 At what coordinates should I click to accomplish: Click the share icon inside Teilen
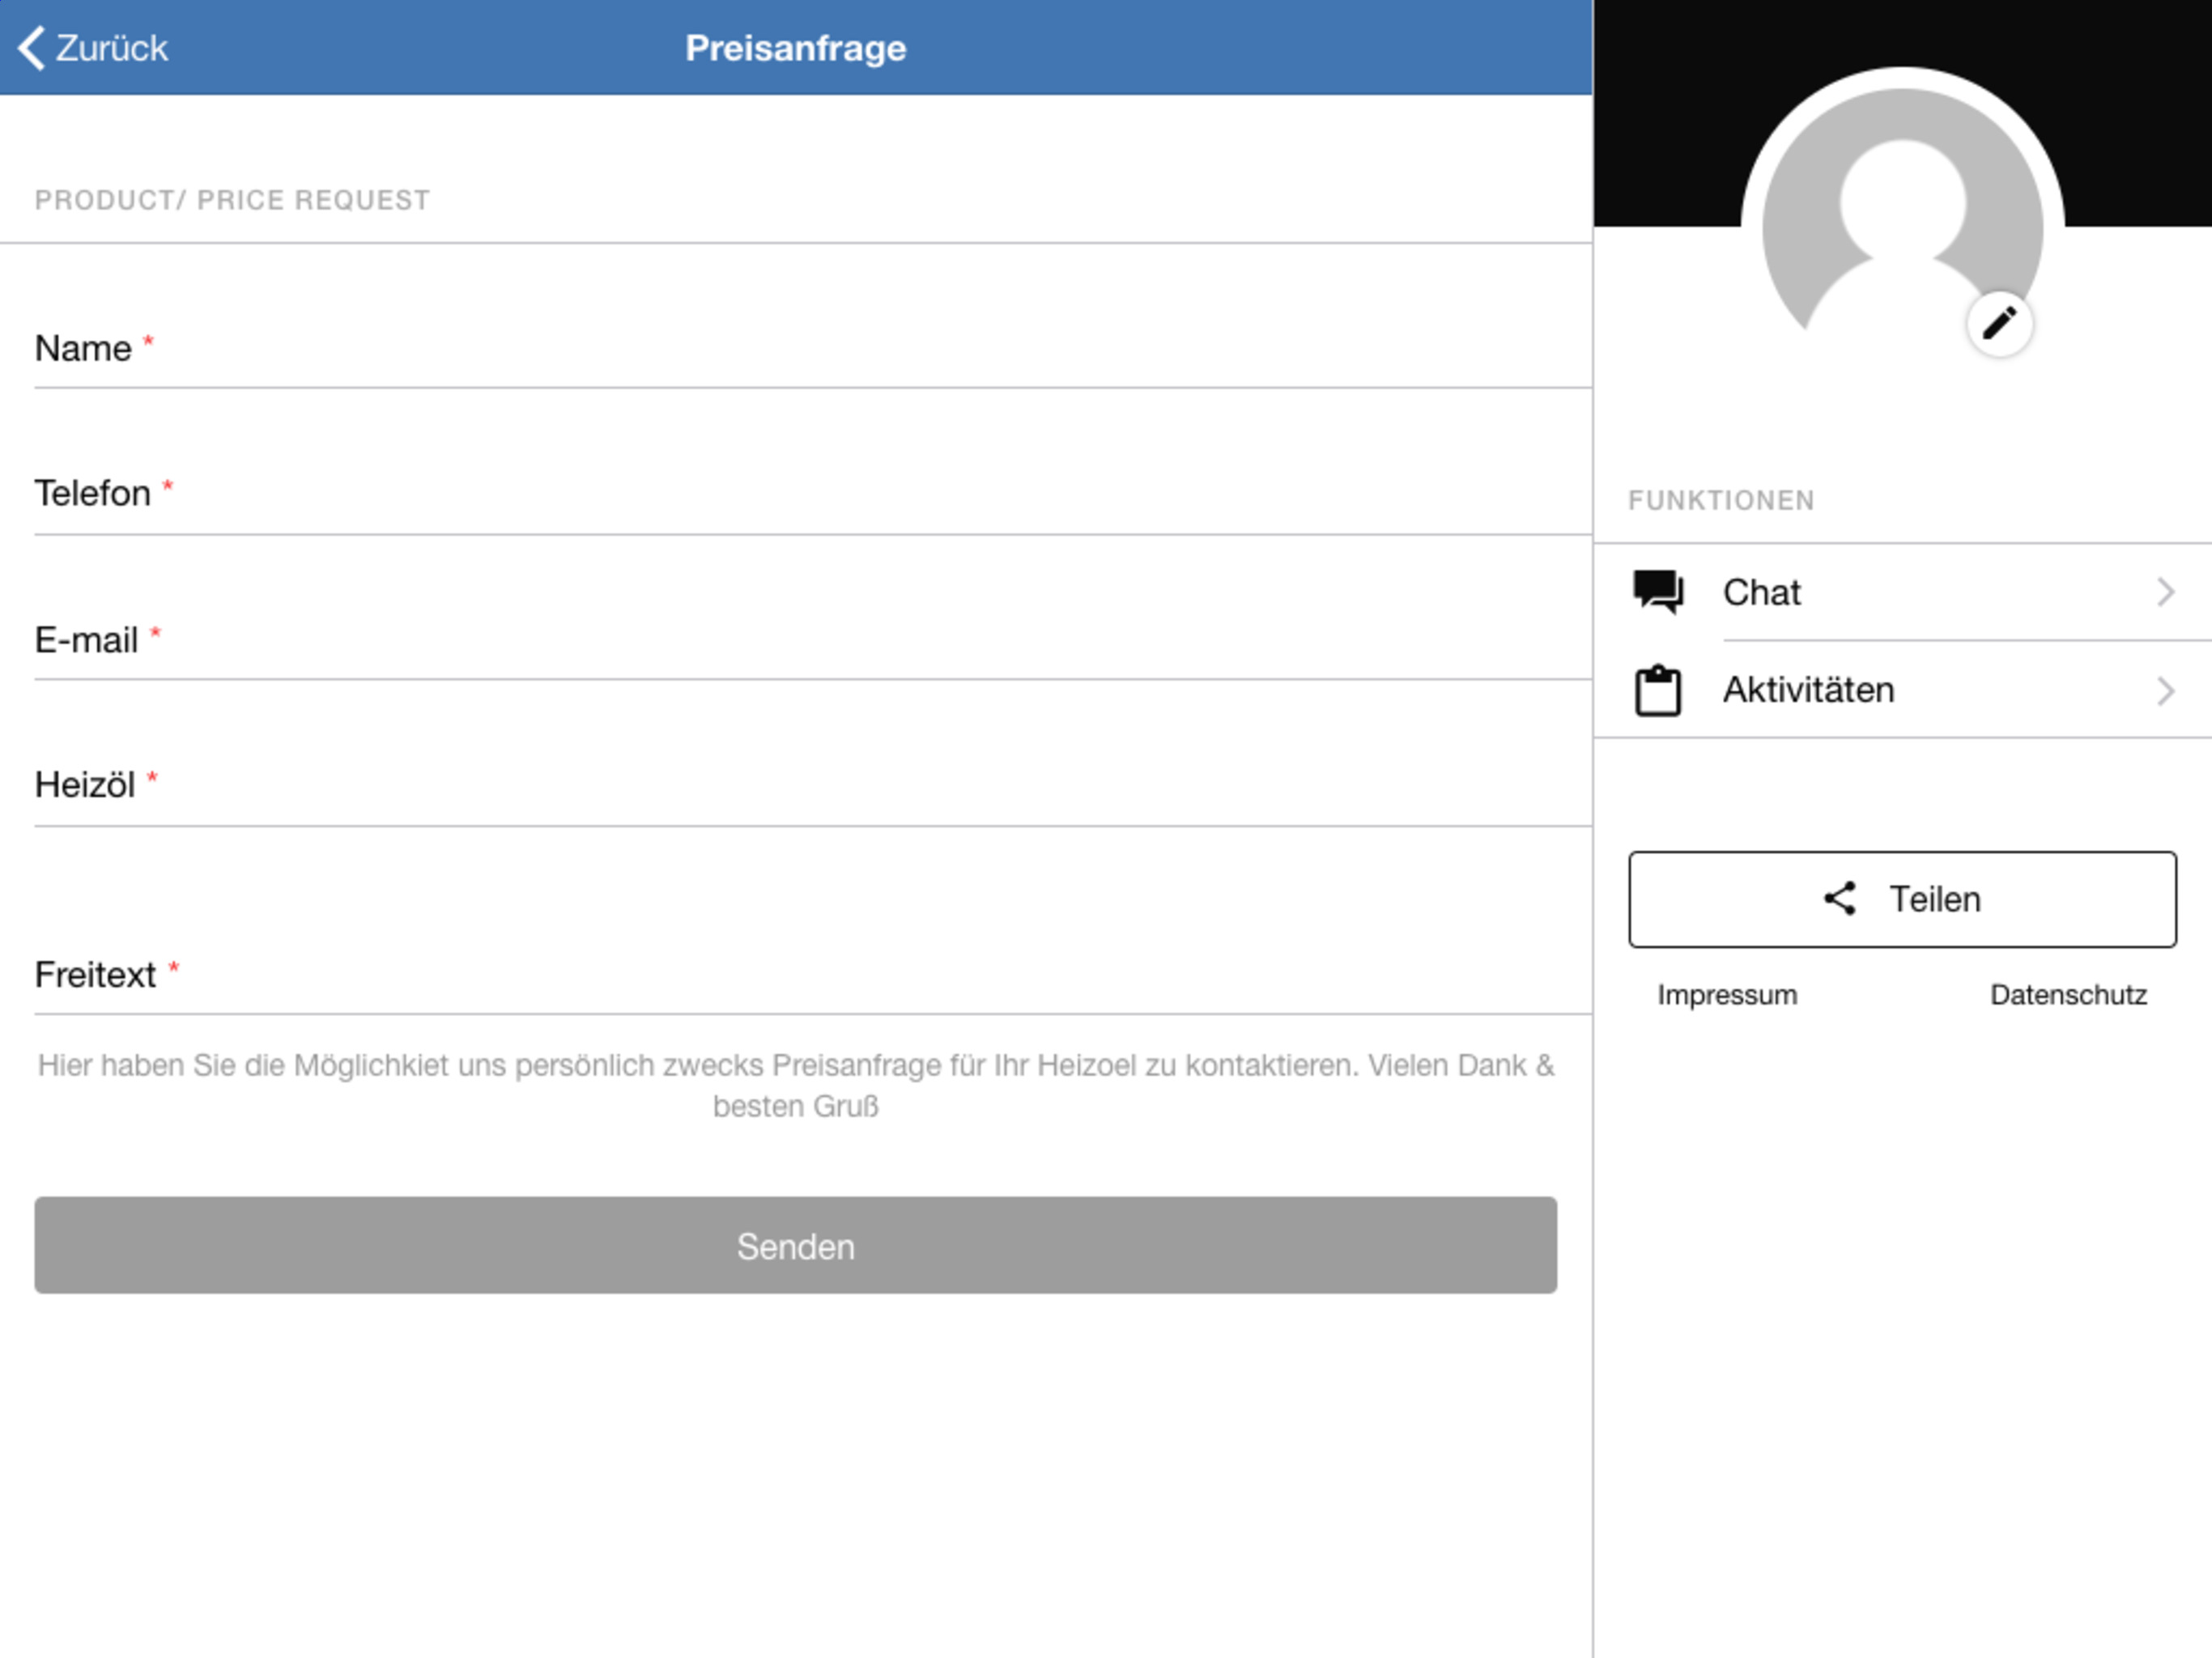1840,898
